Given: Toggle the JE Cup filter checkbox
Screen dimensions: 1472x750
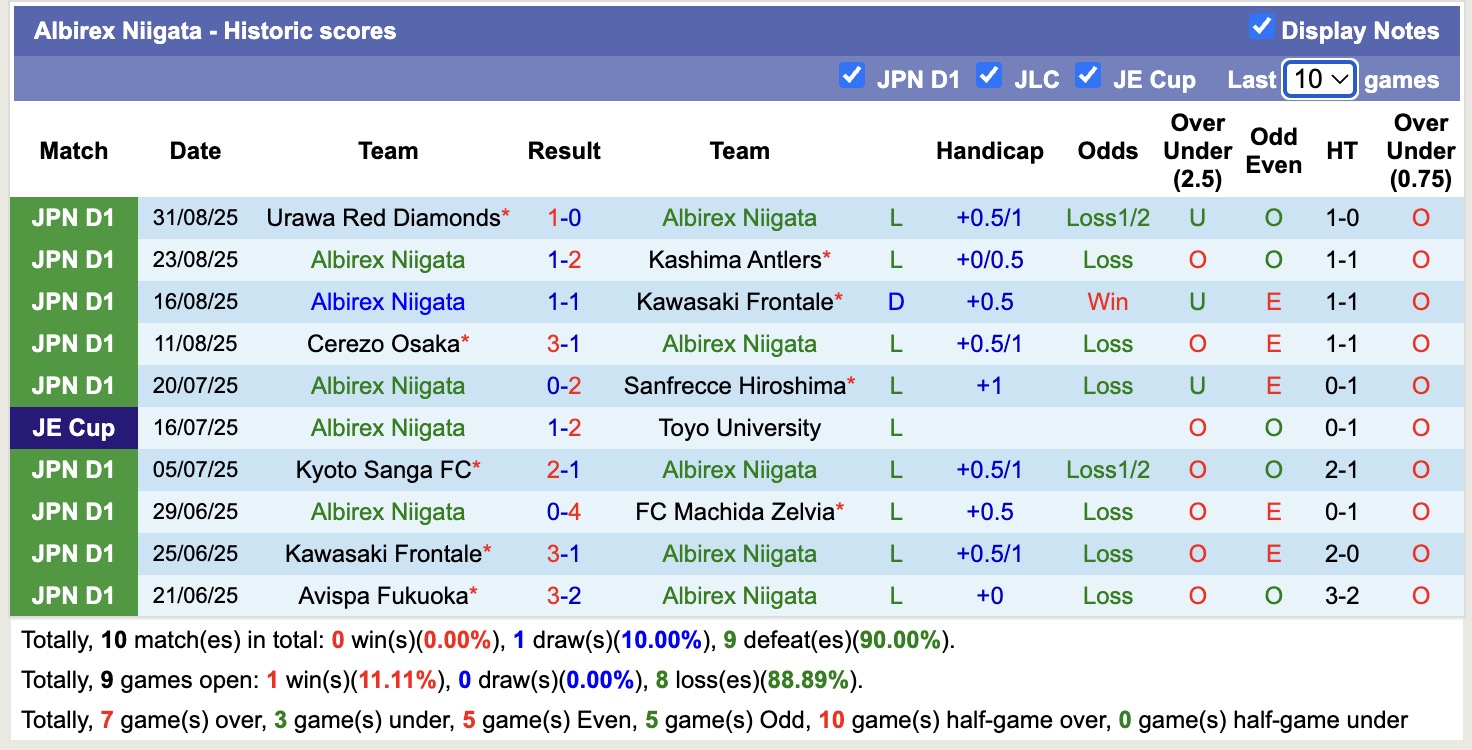Looking at the screenshot, I should 1088,76.
